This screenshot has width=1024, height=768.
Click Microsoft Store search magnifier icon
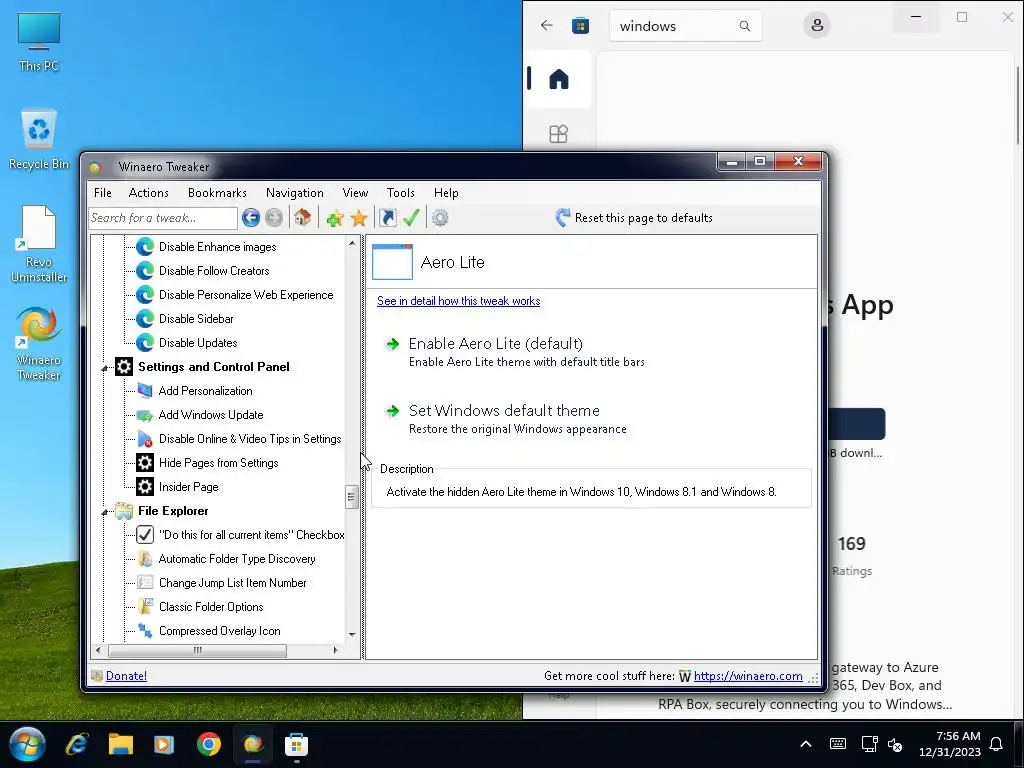pyautogui.click(x=744, y=26)
